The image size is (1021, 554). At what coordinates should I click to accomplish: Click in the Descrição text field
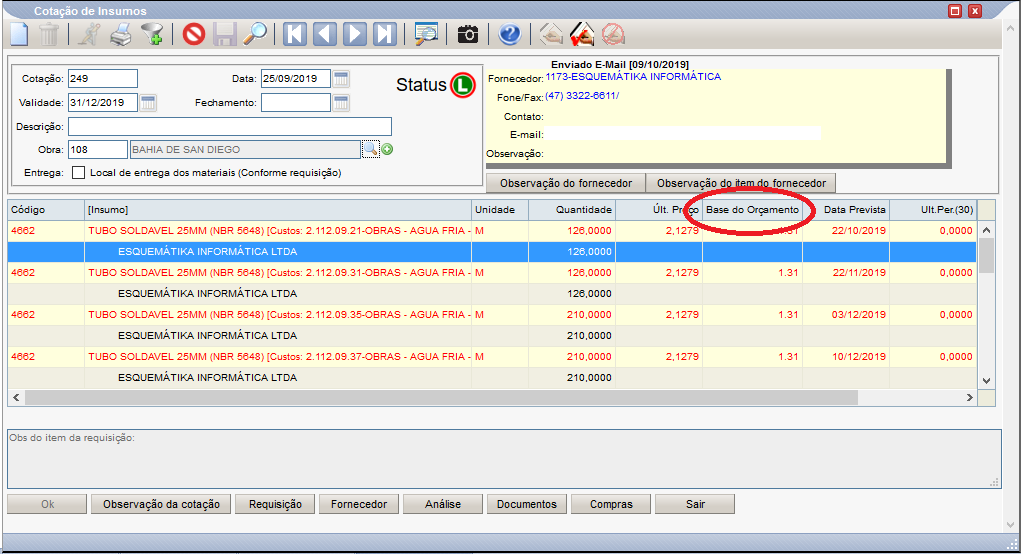230,126
